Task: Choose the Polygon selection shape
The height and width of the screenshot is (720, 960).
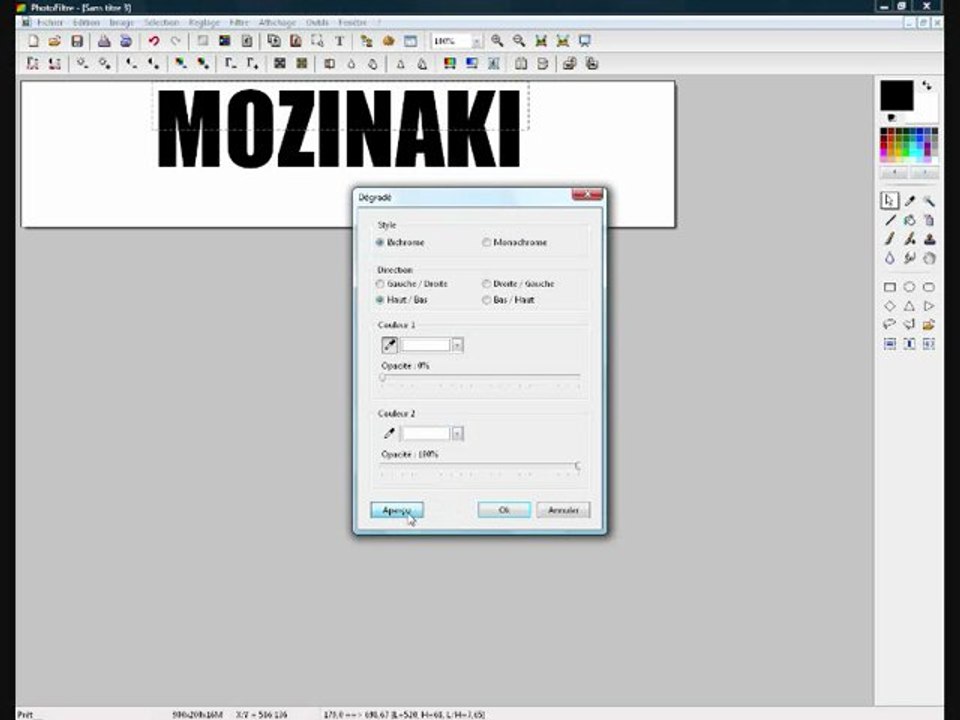Action: tap(910, 324)
